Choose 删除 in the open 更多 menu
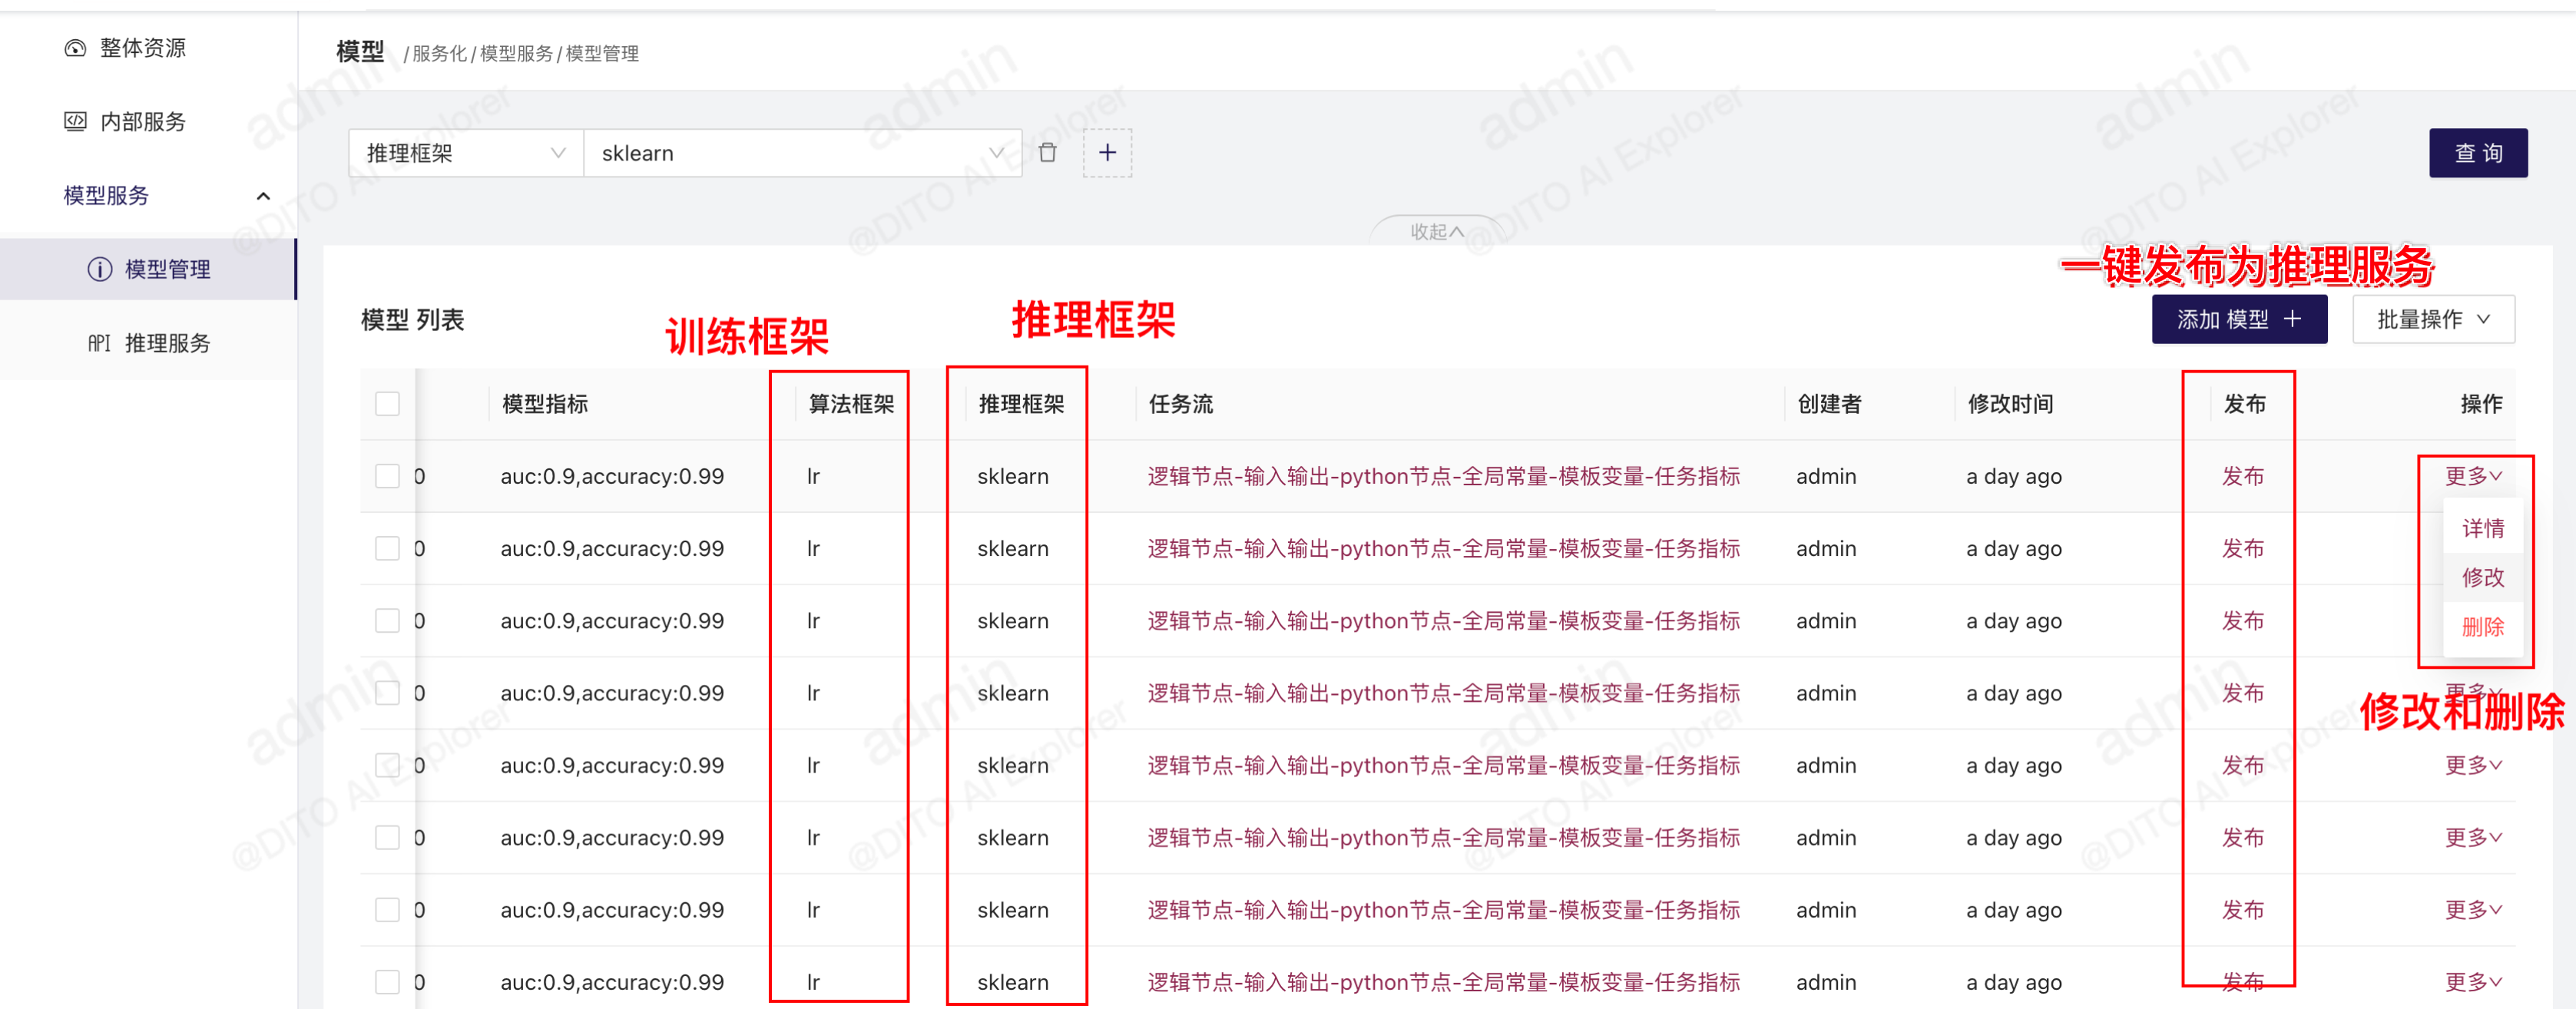The image size is (2576, 1009). click(x=2482, y=627)
